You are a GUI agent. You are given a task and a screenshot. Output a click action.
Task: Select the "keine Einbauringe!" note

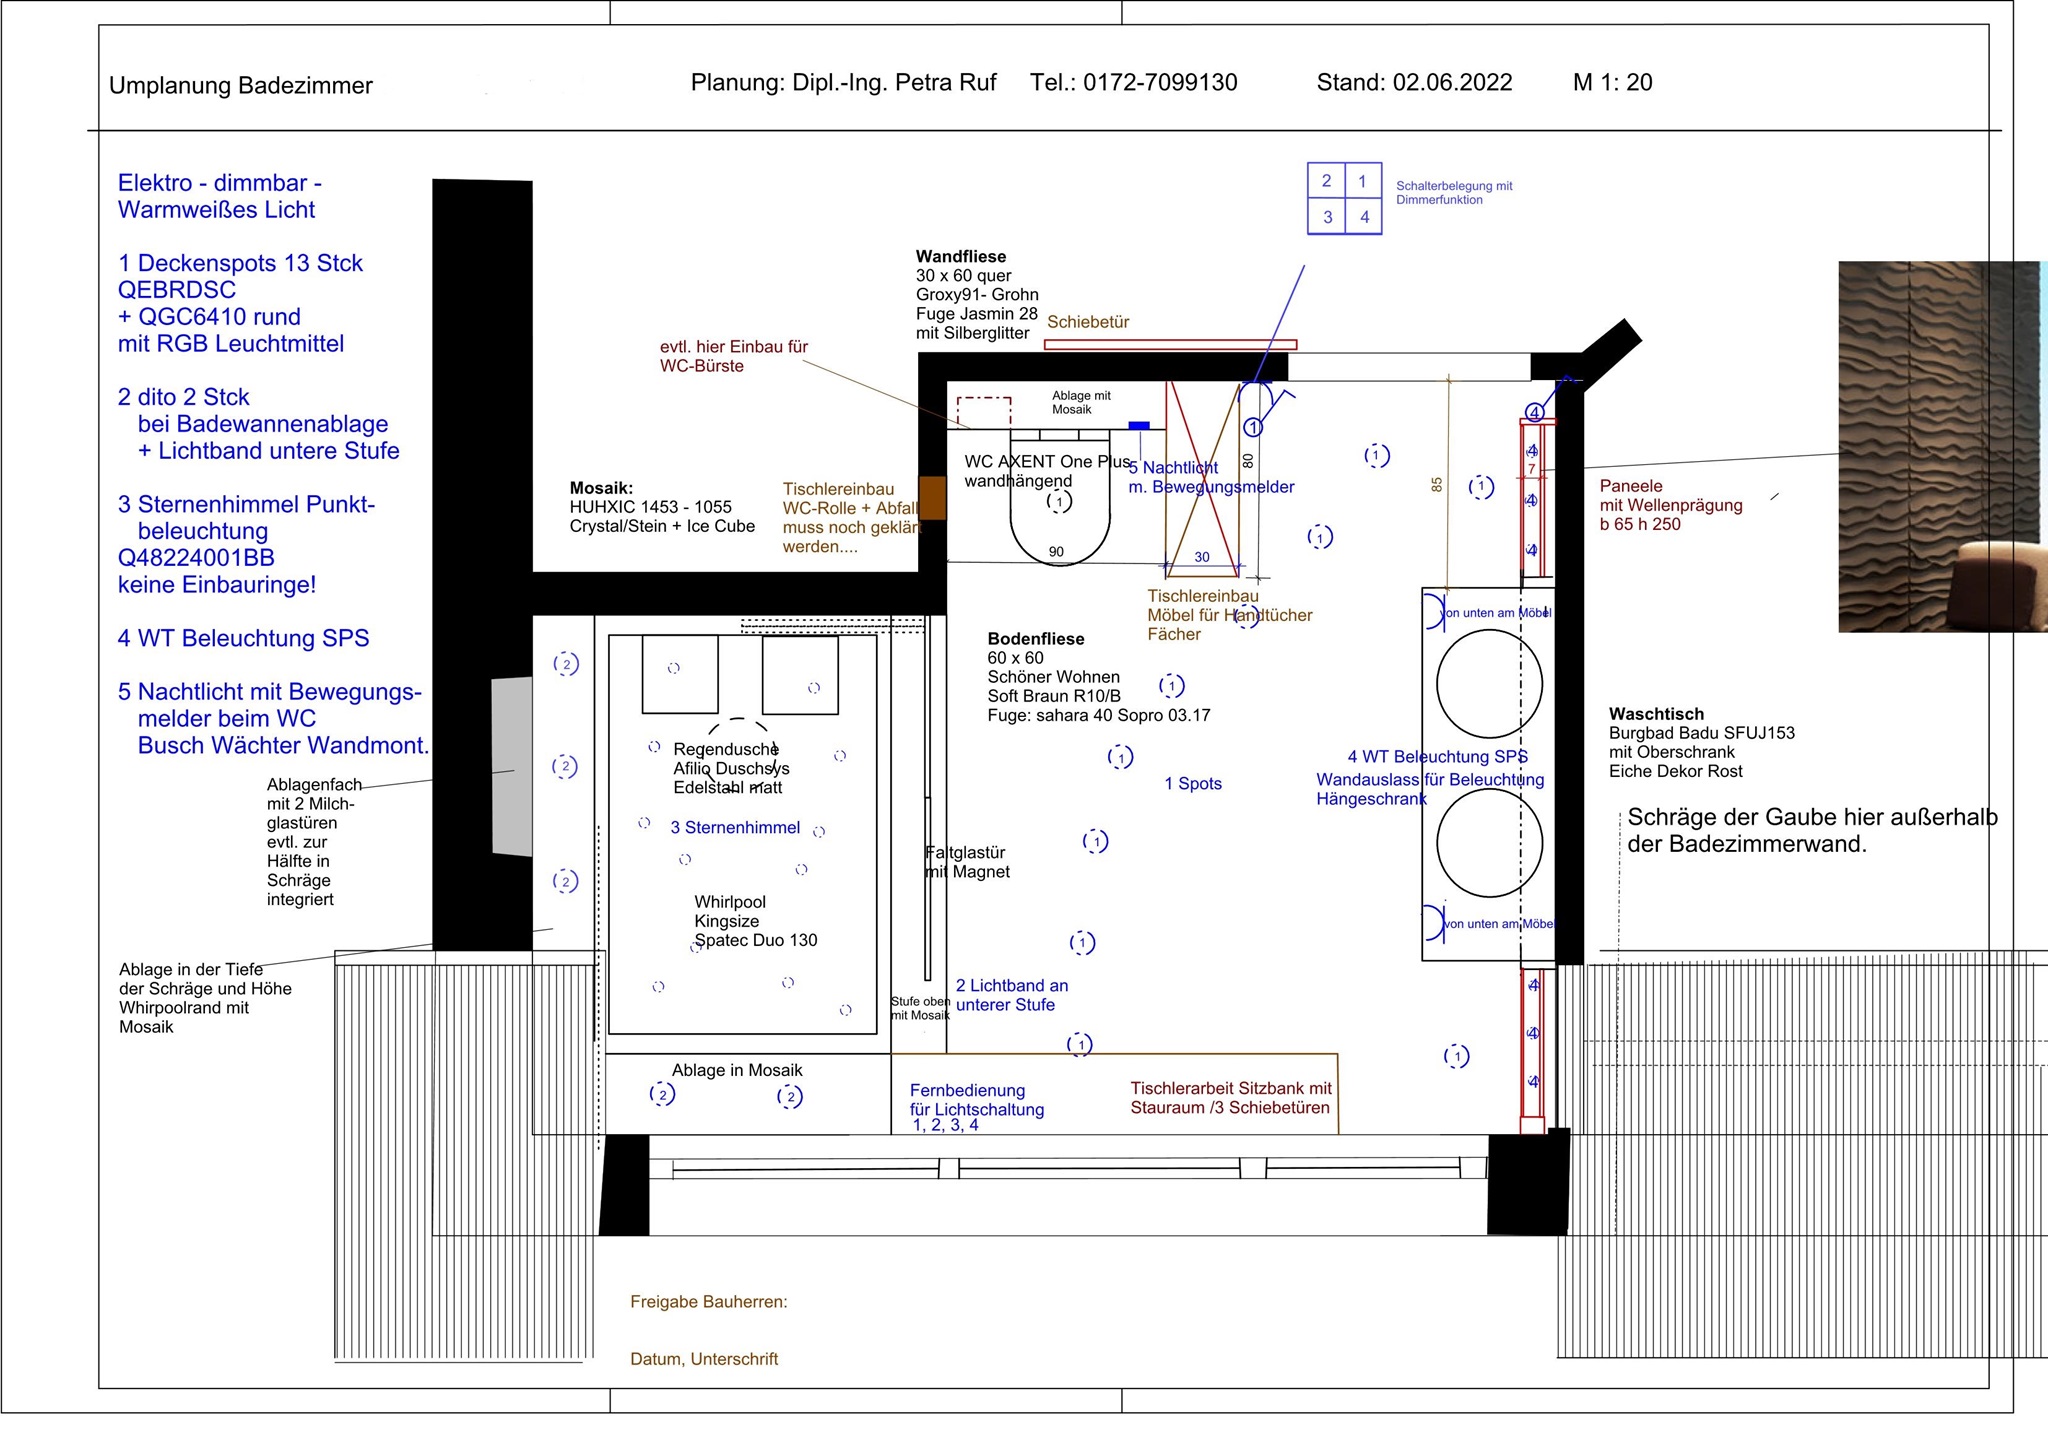click(x=217, y=585)
